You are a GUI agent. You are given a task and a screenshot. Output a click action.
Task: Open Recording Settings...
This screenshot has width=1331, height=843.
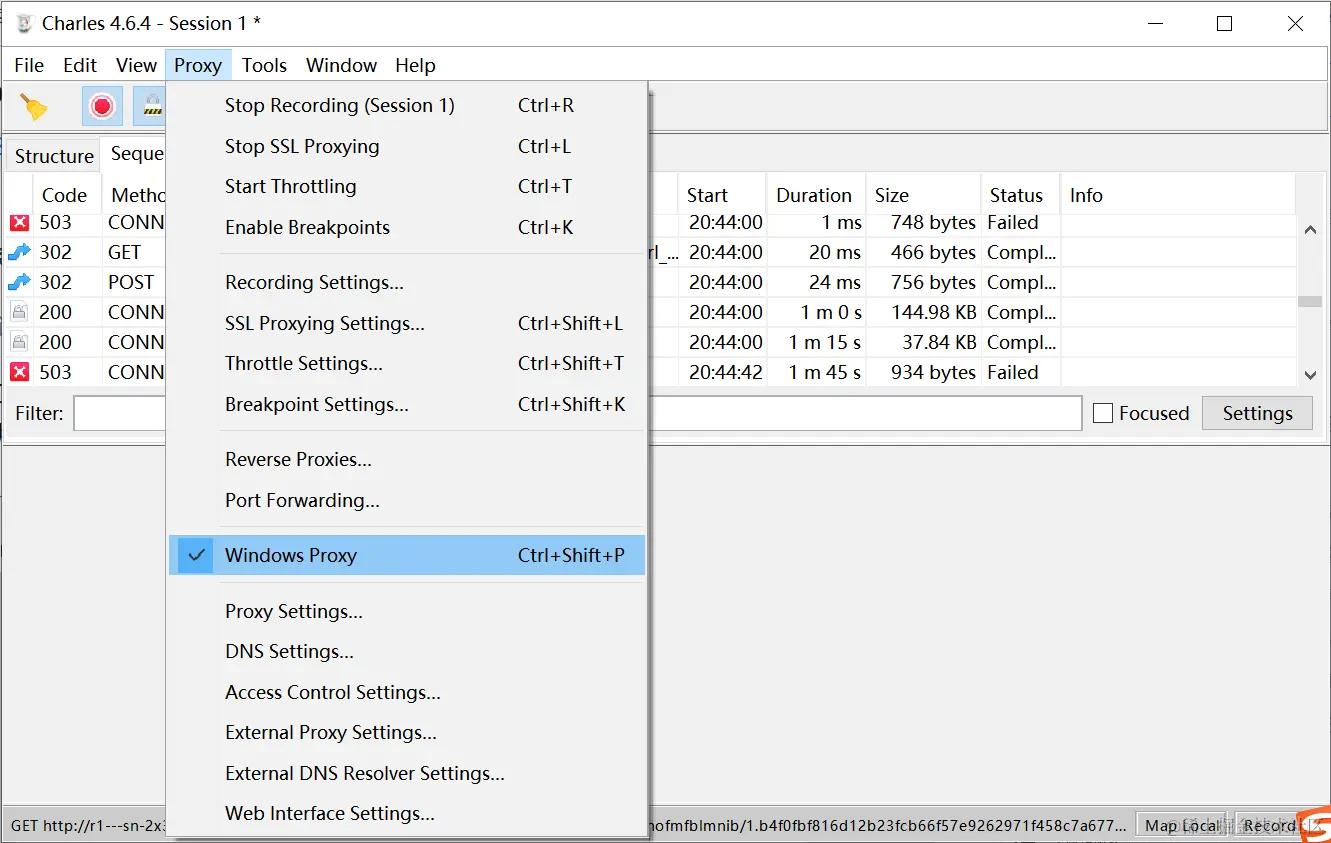tap(407, 282)
